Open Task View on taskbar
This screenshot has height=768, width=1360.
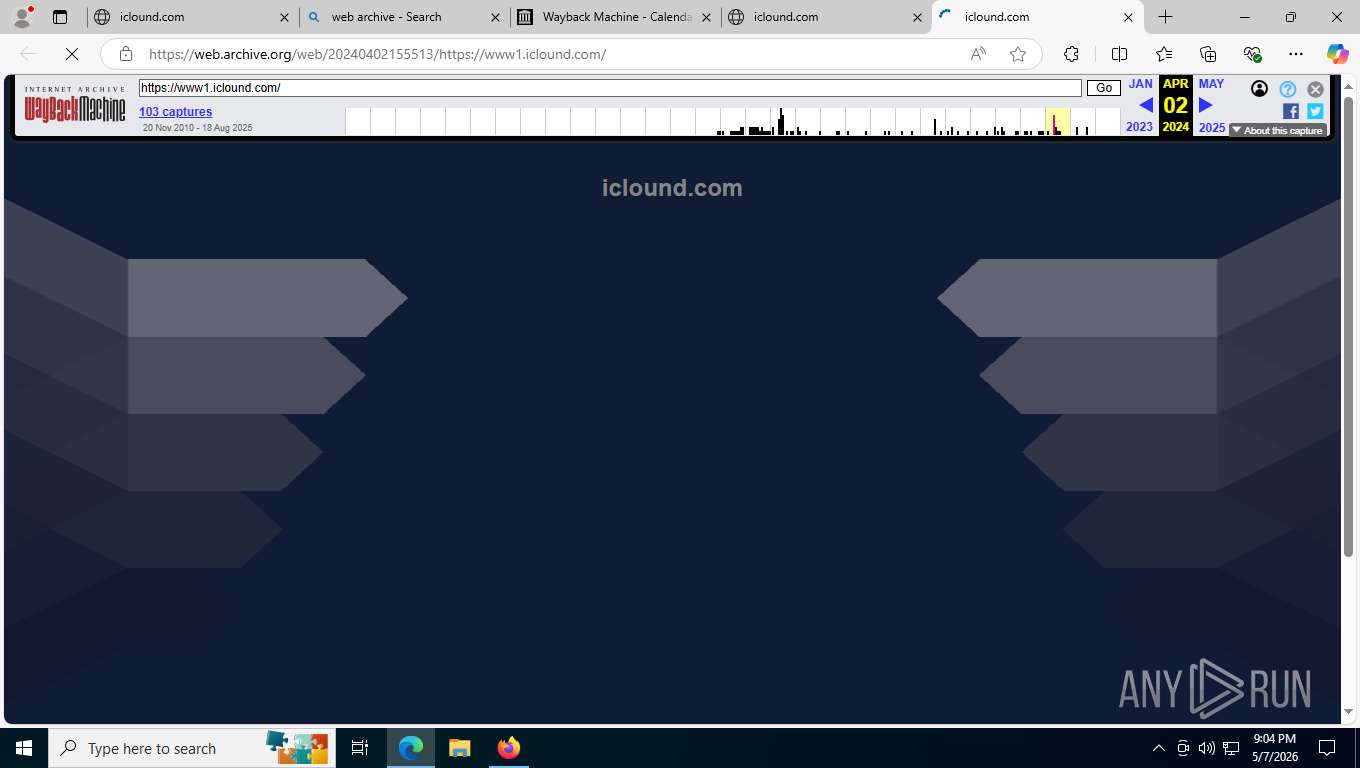[x=360, y=748]
